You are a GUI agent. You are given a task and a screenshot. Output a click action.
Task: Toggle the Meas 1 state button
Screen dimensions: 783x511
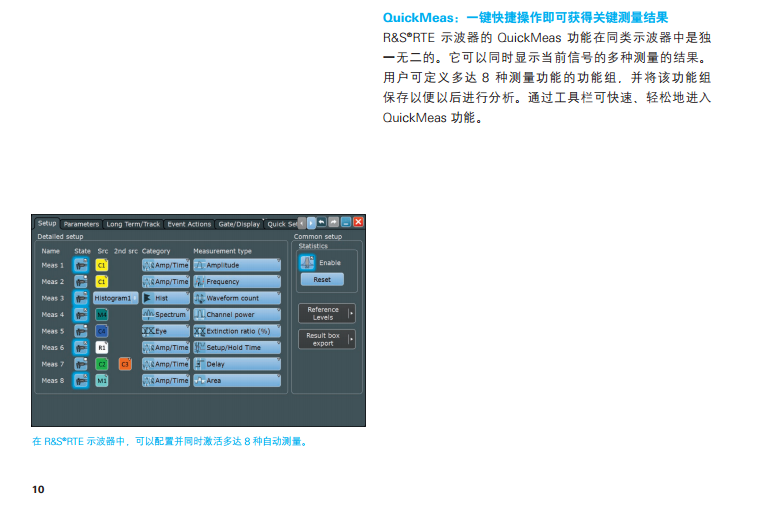pyautogui.click(x=80, y=265)
